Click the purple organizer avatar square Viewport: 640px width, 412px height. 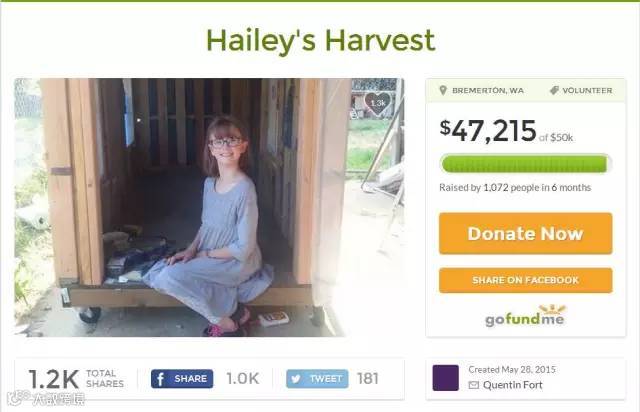click(x=445, y=378)
